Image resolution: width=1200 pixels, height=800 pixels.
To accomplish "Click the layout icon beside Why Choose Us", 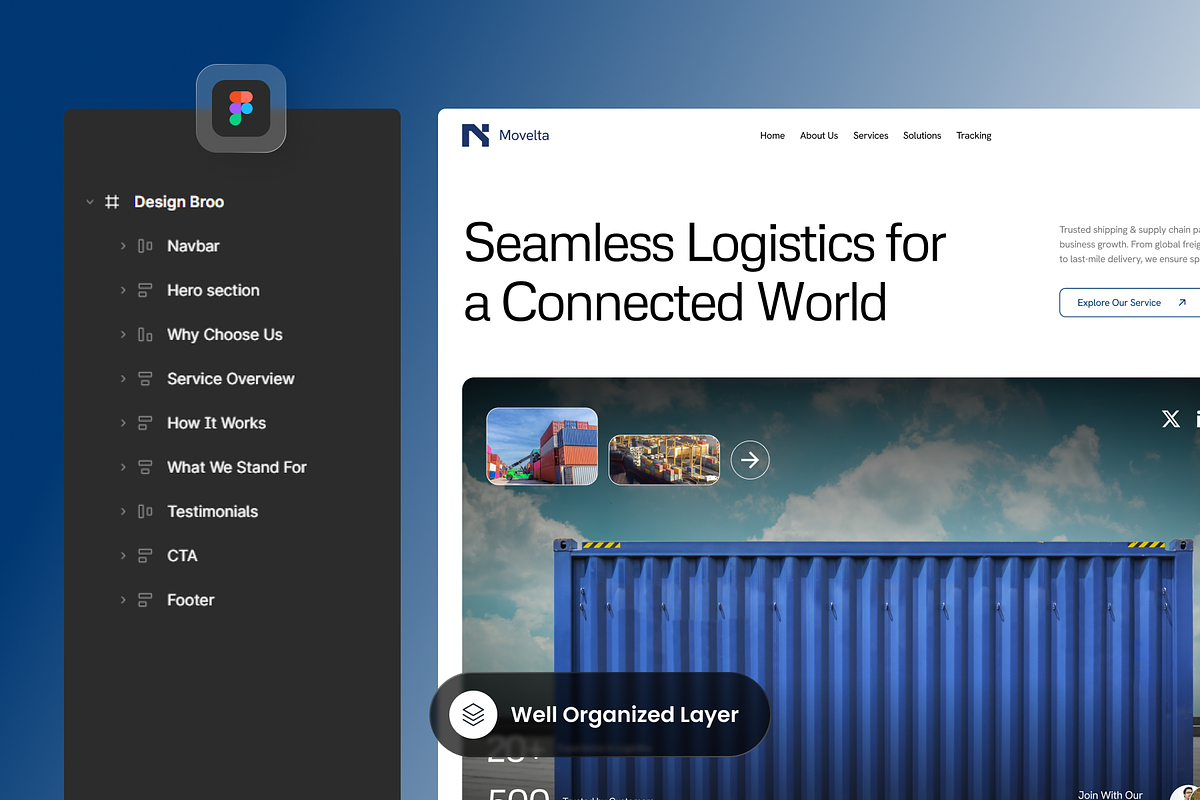I will point(145,335).
